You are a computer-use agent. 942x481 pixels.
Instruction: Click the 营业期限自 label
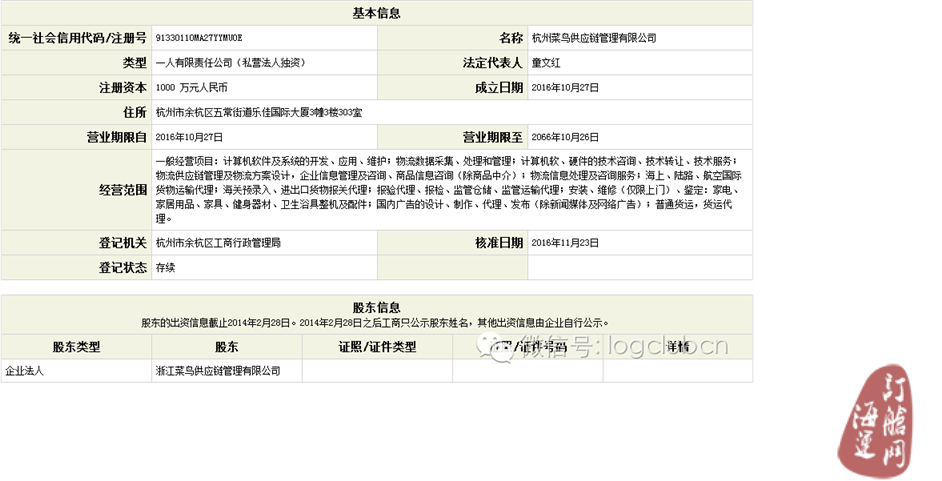(x=117, y=137)
